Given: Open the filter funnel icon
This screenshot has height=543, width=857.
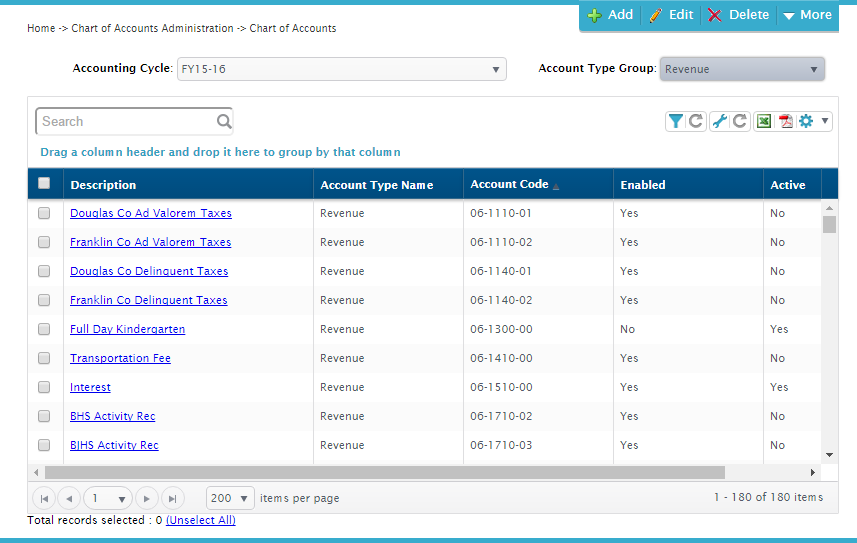Looking at the screenshot, I should (676, 121).
